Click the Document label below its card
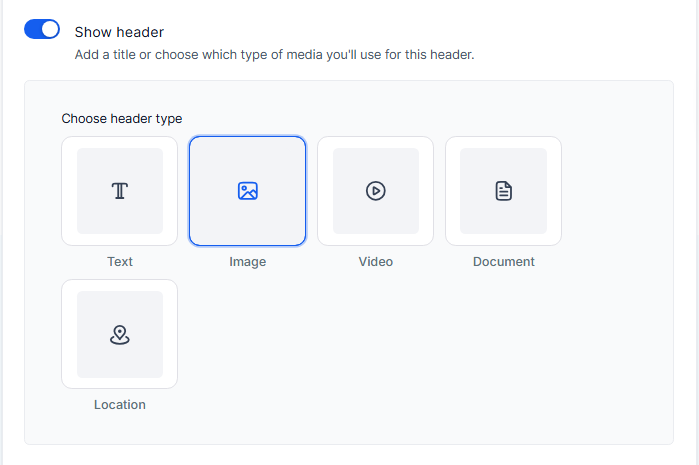The width and height of the screenshot is (699, 465). point(503,261)
